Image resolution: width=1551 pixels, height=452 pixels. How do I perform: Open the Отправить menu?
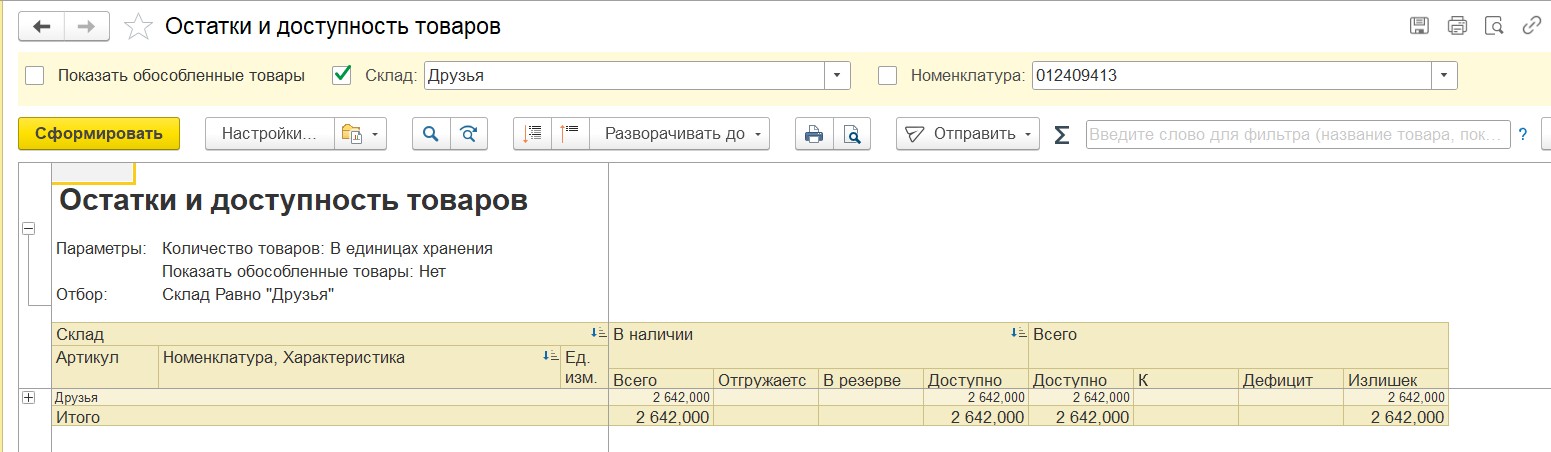[x=967, y=134]
